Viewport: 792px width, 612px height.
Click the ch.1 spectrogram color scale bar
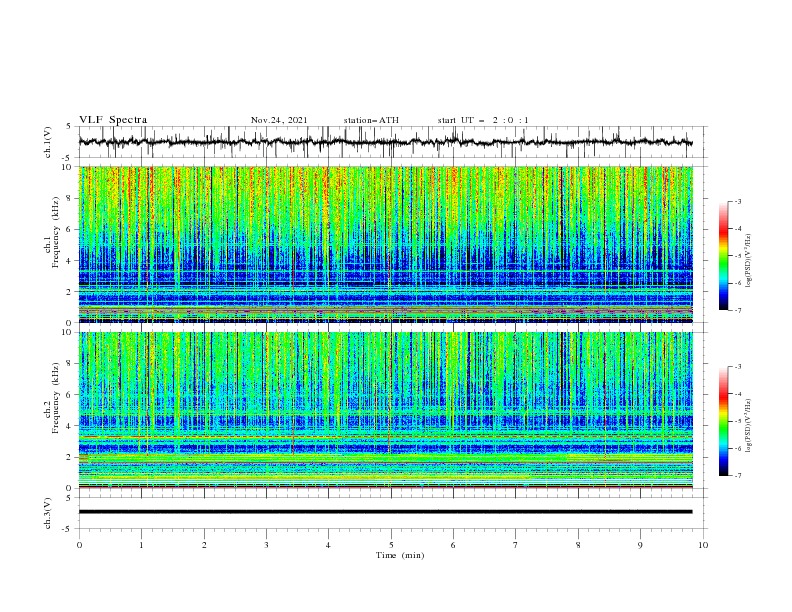724,256
